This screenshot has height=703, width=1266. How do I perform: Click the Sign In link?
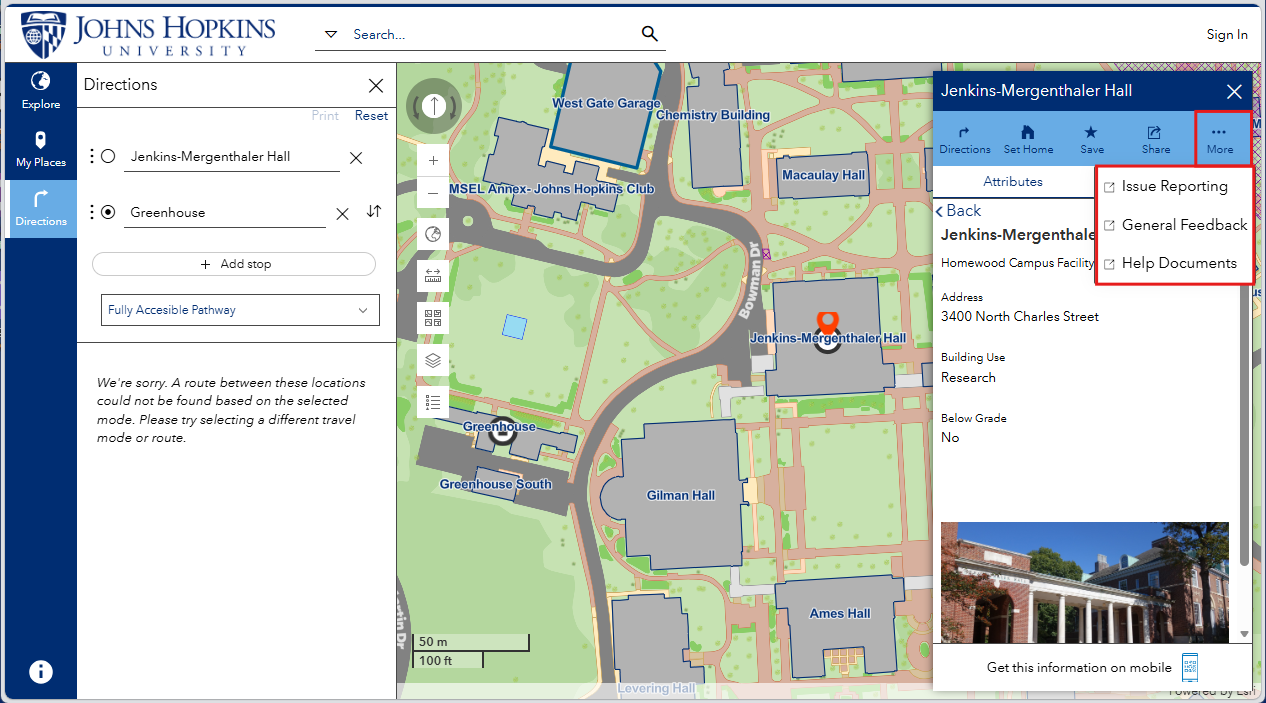[x=1227, y=34]
